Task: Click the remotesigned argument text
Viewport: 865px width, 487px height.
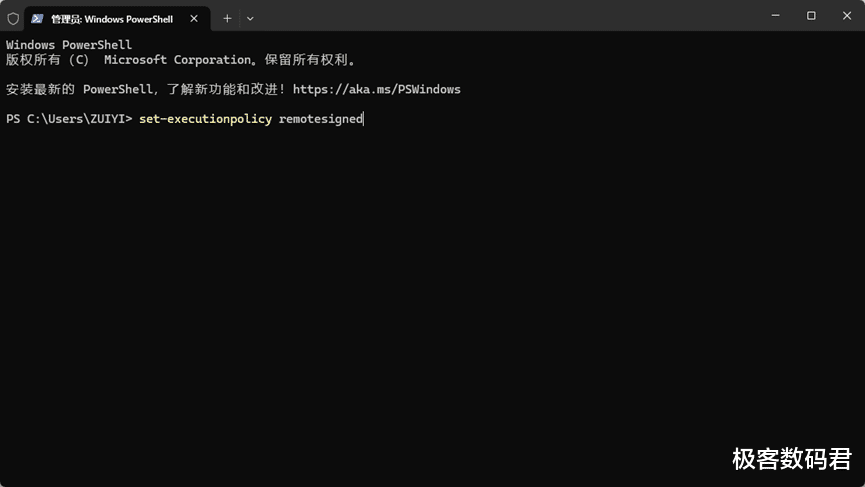Action: point(321,119)
